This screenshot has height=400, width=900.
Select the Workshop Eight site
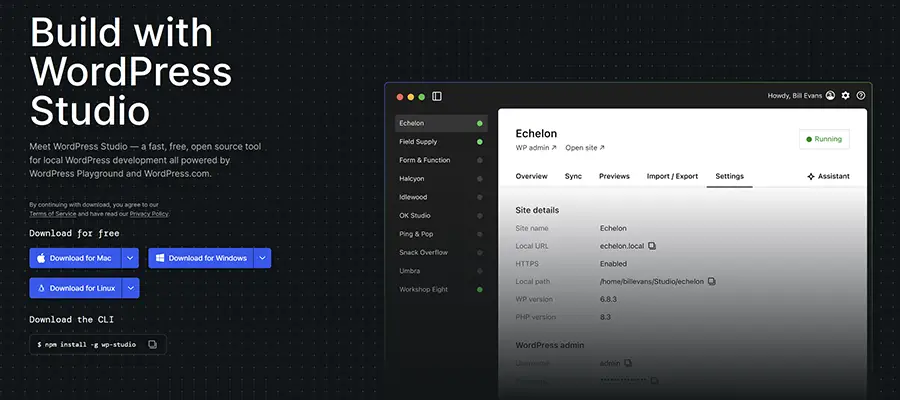(x=441, y=289)
